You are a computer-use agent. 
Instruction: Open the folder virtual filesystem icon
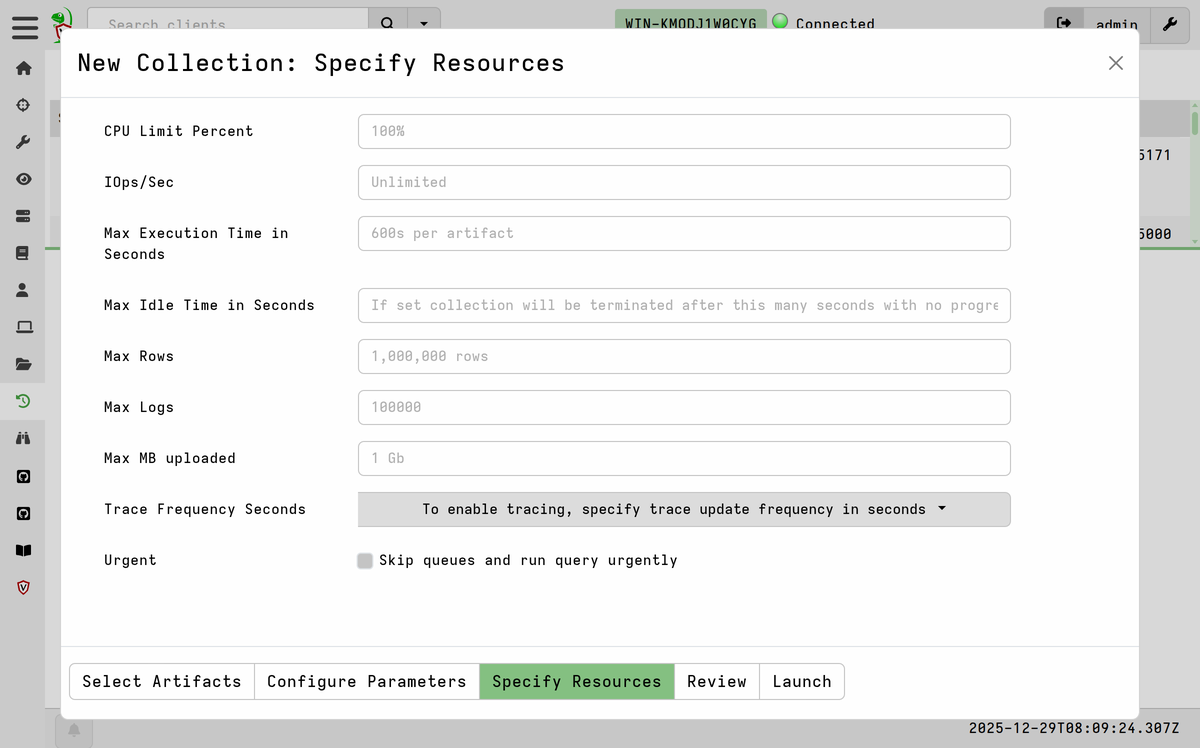pos(23,364)
